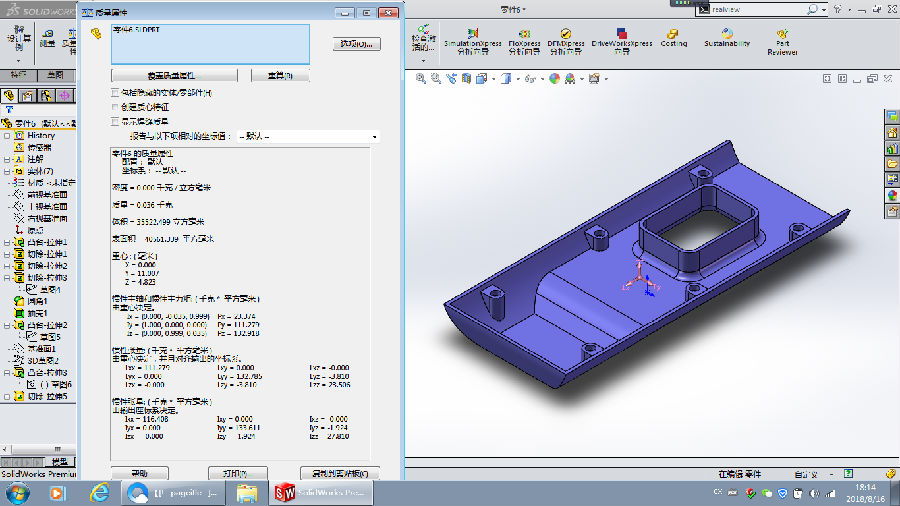This screenshot has height=506, width=900.
Task: Switch to the ConfigurationManager tab icon
Action: click(x=47, y=95)
